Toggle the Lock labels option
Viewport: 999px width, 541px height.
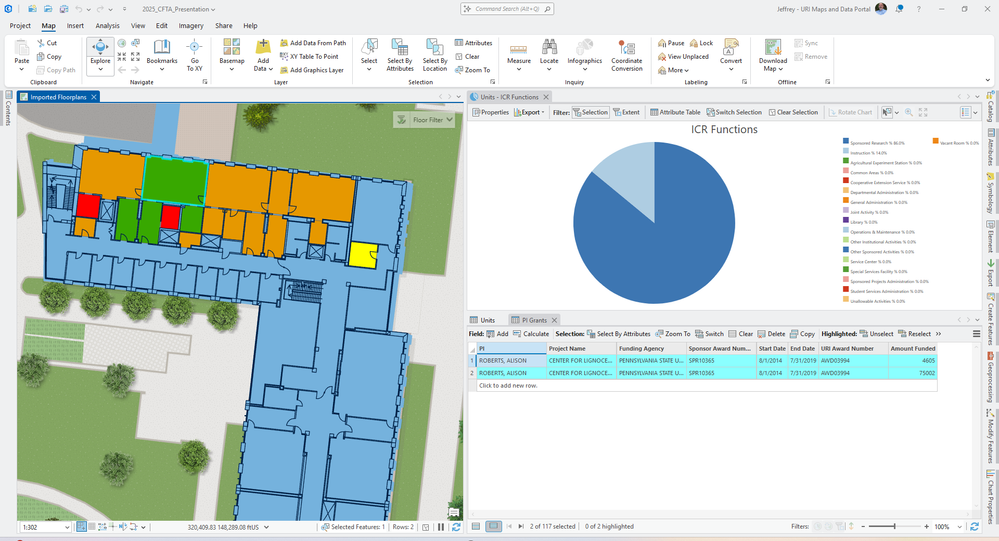click(700, 43)
